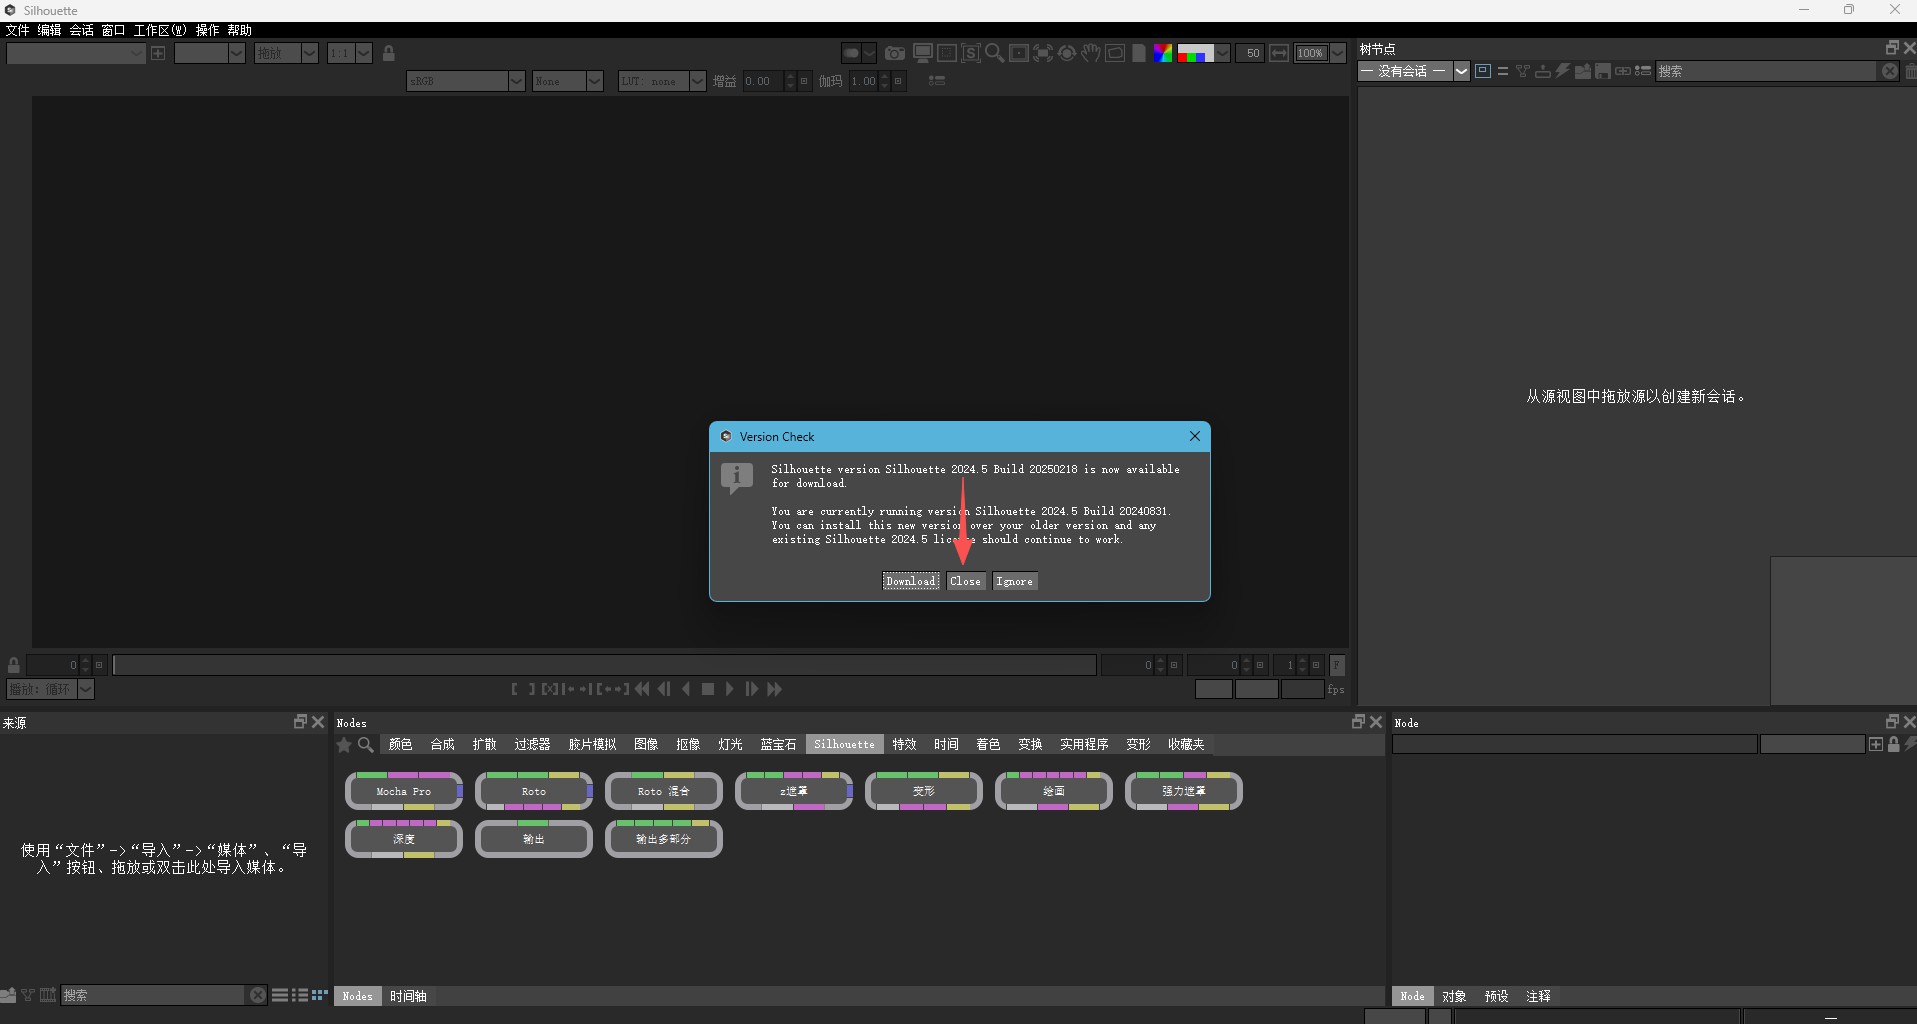
Task: Click the horizontal double-arrow fit width icon
Action: coord(1279,53)
